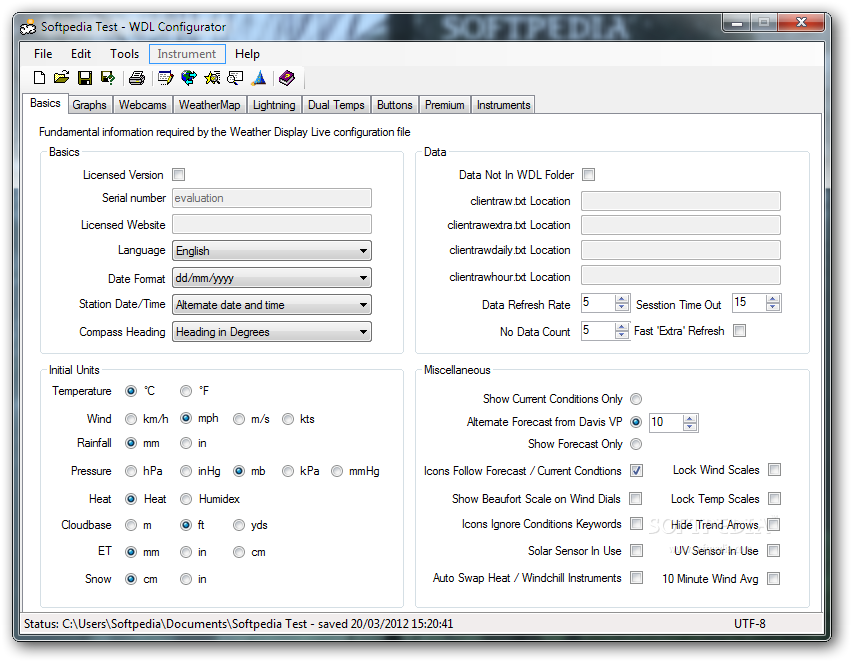Enable Lock Wind Scales checkbox
The image size is (852, 662).
(x=774, y=470)
